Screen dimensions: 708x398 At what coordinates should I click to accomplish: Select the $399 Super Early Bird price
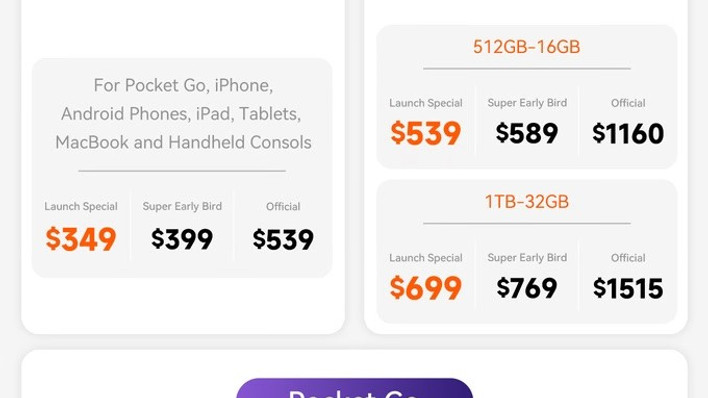(182, 239)
